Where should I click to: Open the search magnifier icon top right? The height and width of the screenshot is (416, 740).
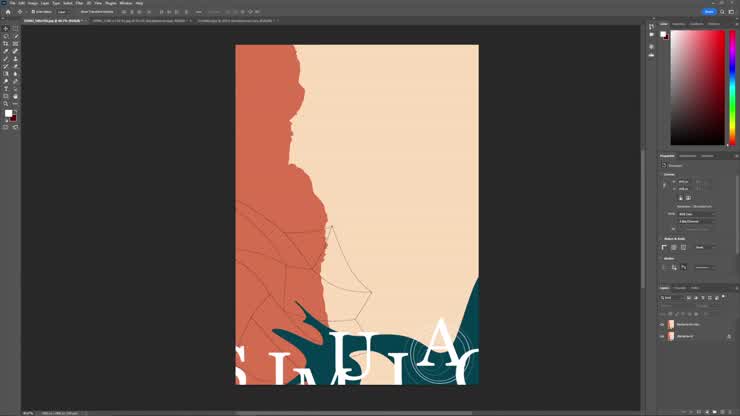(722, 12)
